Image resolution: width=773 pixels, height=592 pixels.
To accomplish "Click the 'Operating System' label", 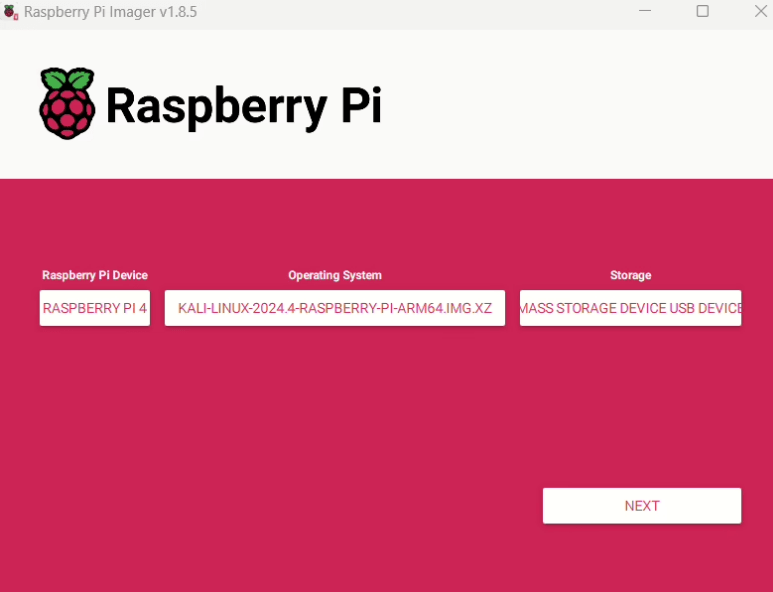I will click(x=335, y=275).
